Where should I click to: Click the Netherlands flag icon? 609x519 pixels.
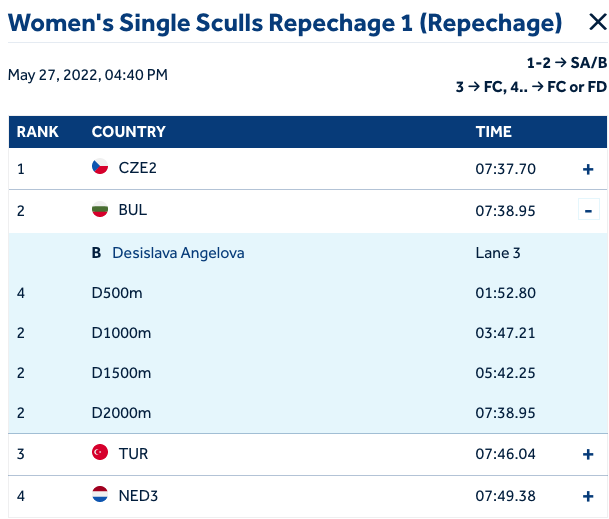(x=100, y=495)
